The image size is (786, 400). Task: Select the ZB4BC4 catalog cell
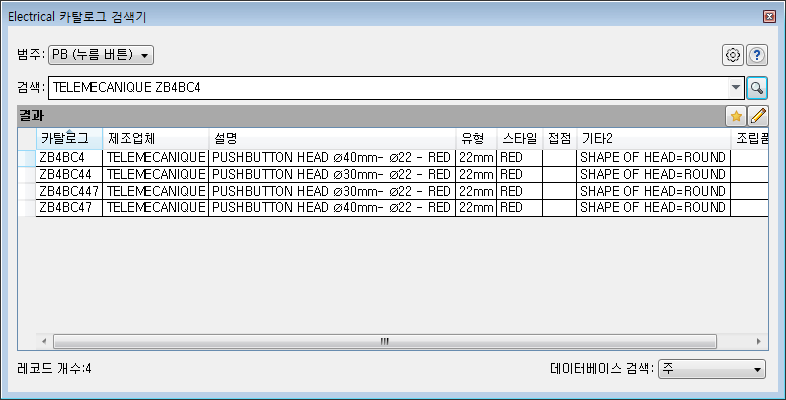pos(69,157)
